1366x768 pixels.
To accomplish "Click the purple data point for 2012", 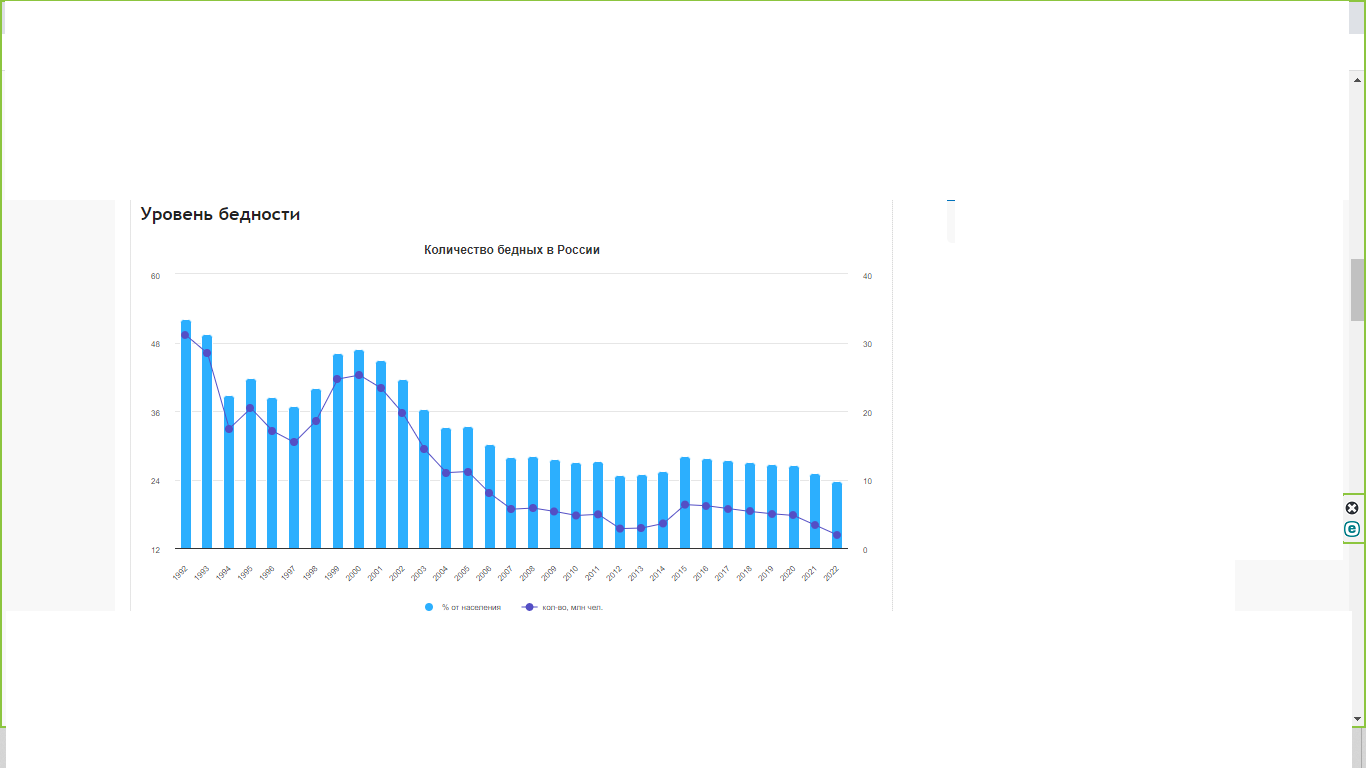I will point(620,528).
